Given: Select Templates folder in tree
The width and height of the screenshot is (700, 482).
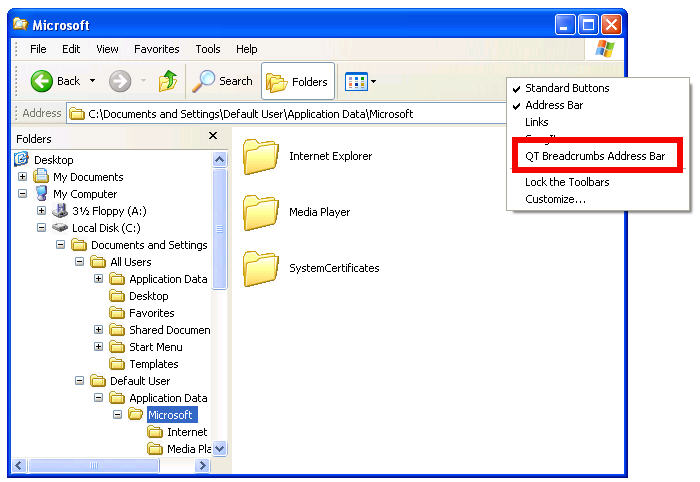Looking at the screenshot, I should coord(154,364).
